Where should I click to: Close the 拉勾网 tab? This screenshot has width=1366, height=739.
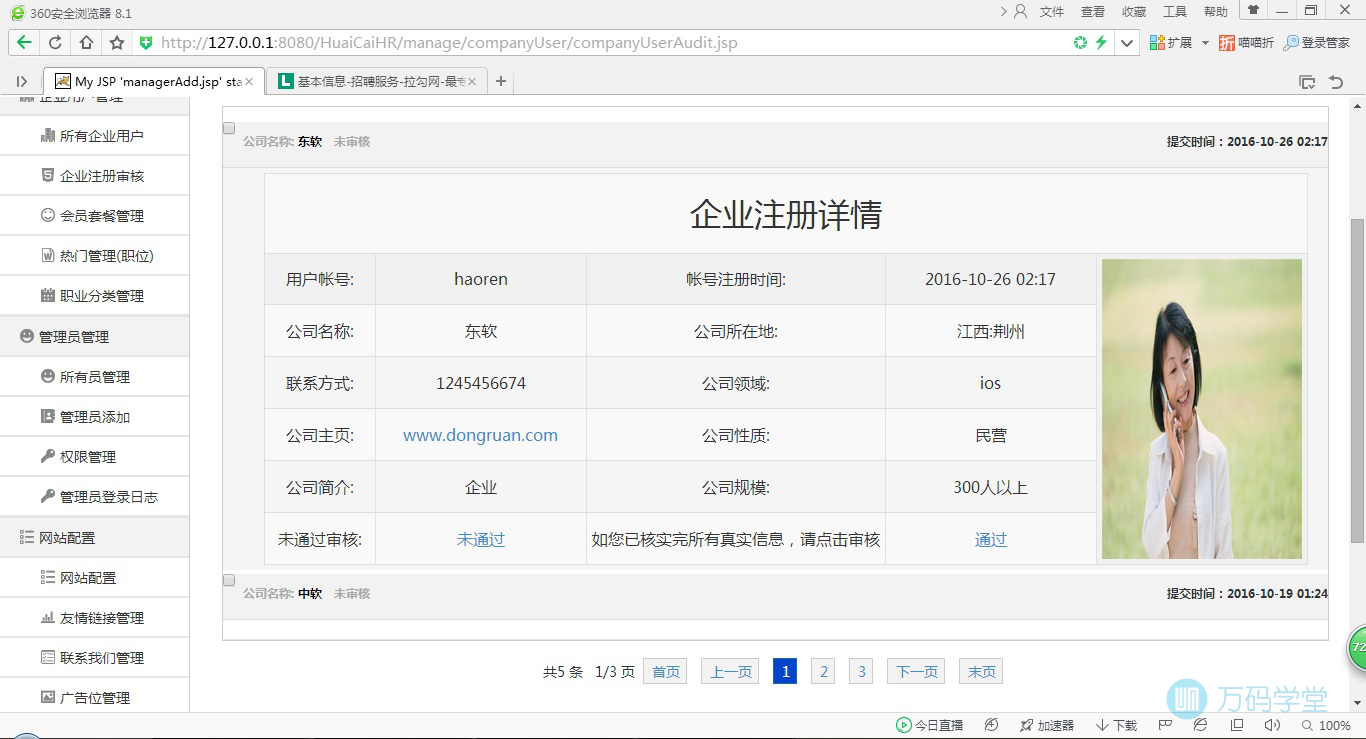(472, 82)
